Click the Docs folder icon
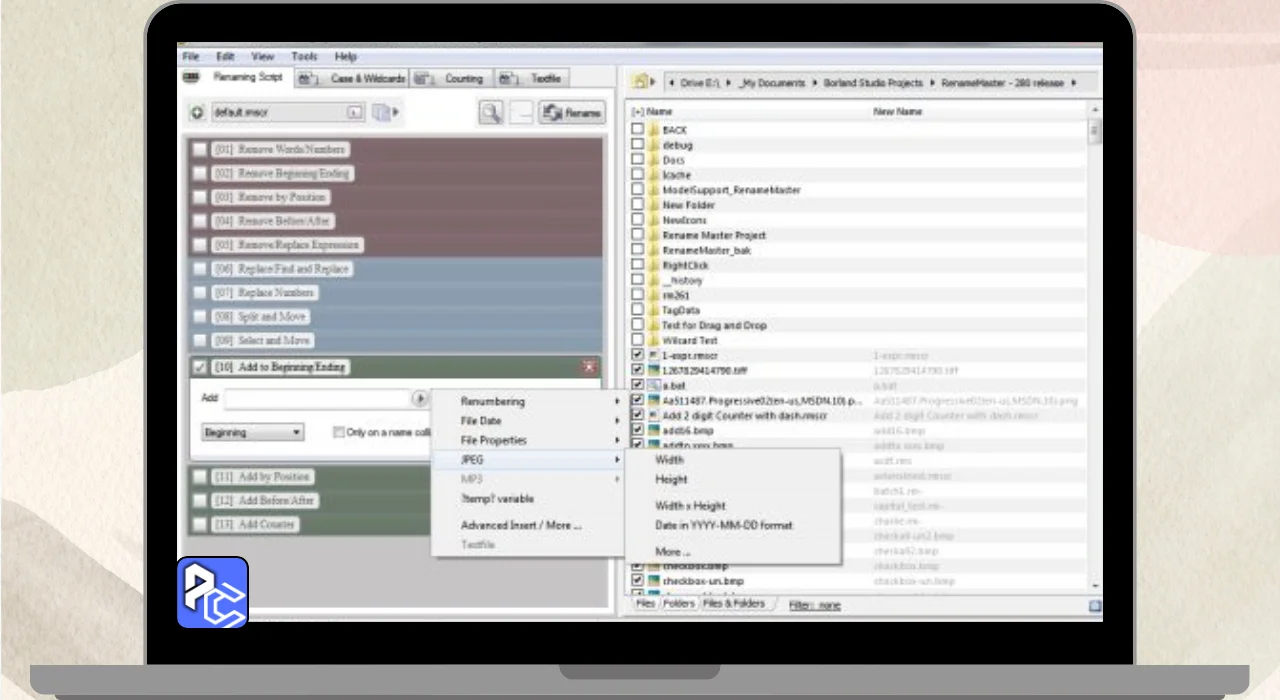1280x700 pixels. coord(653,160)
